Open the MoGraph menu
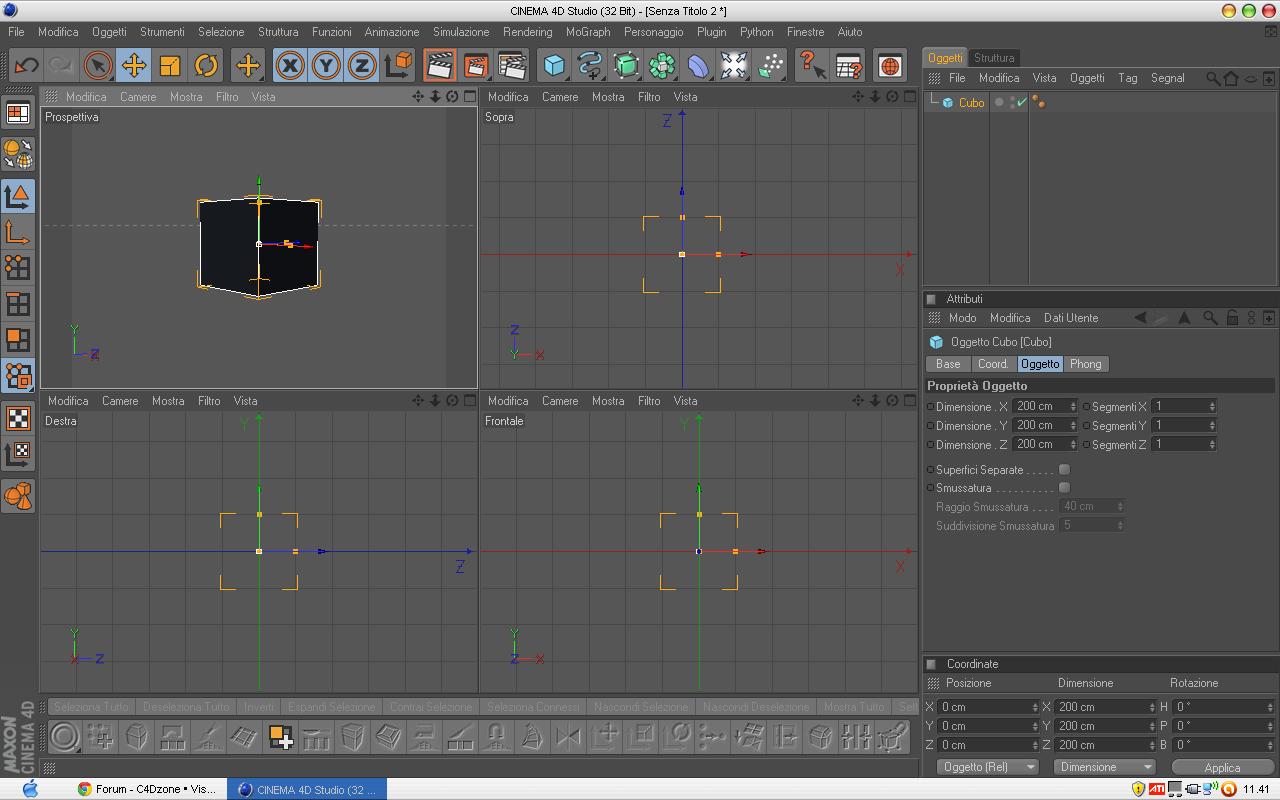This screenshot has height=800, width=1280. [587, 32]
